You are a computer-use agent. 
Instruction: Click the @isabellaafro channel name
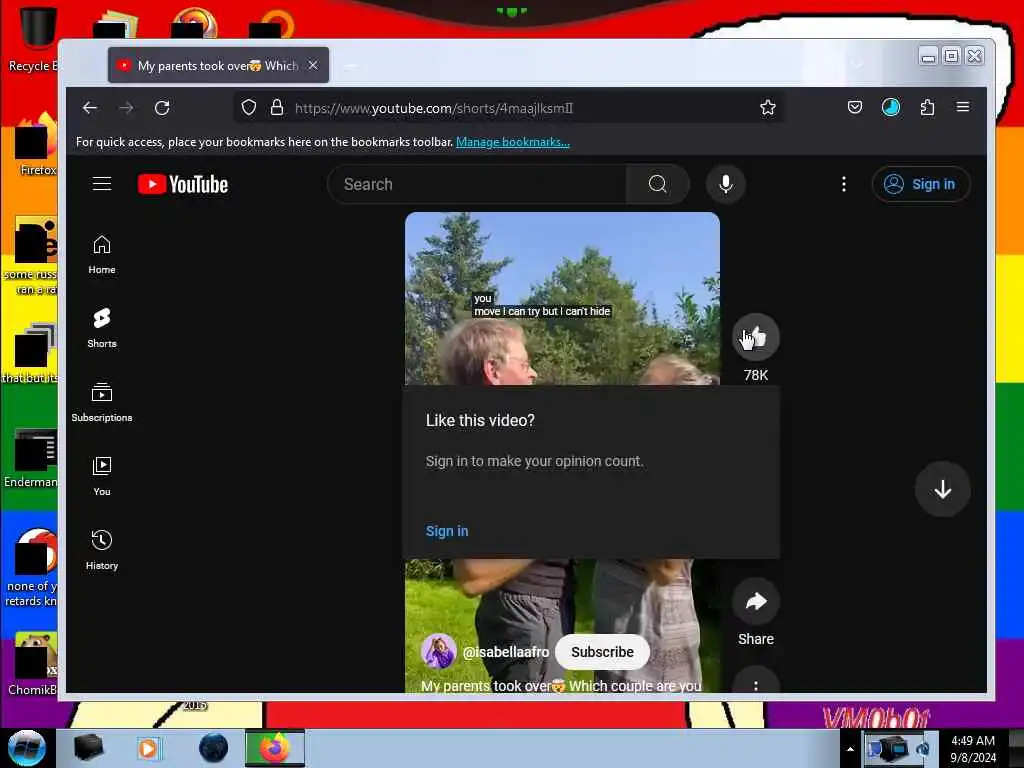pos(505,652)
